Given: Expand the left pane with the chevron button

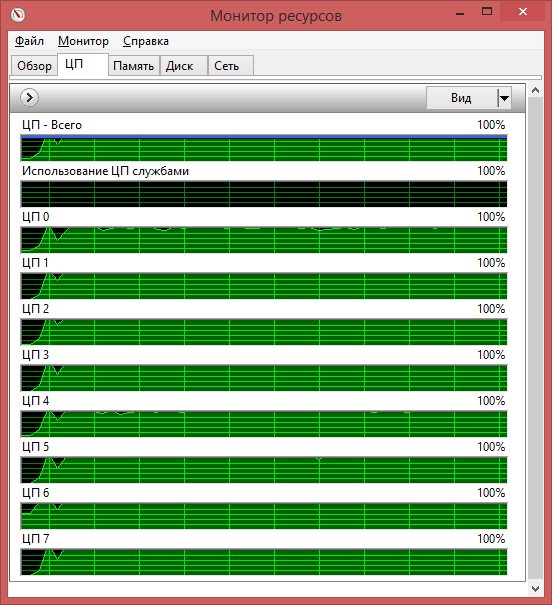Looking at the screenshot, I should 29,97.
